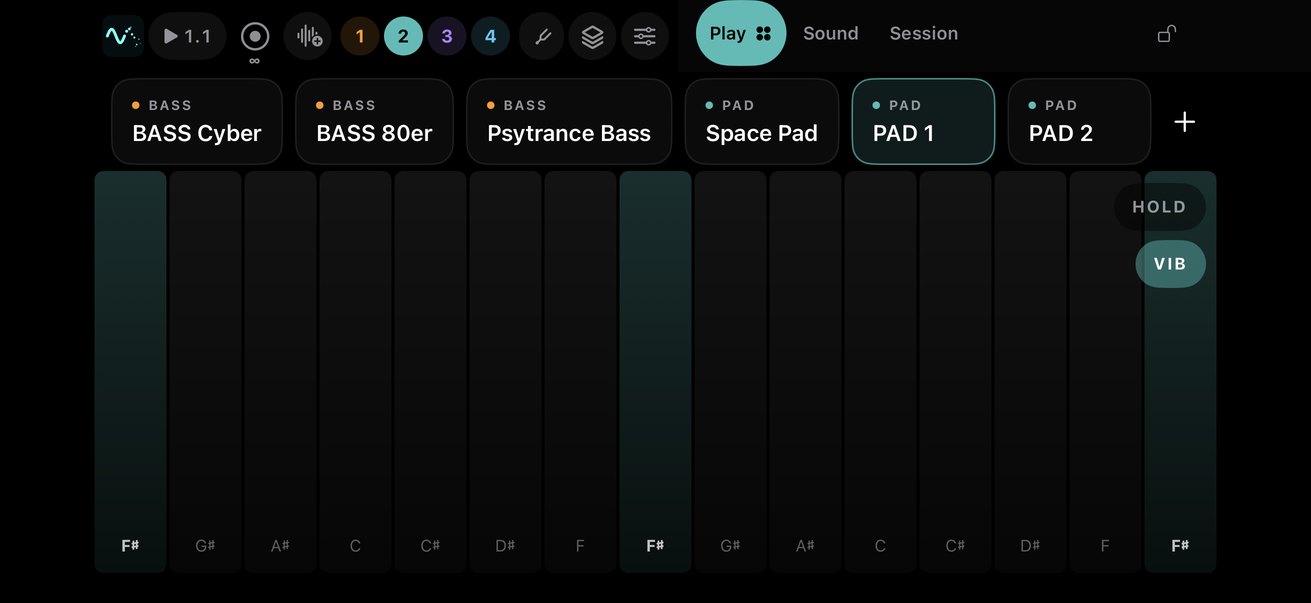Choose the BASS 80er preset
Image resolution: width=1311 pixels, height=603 pixels.
click(x=375, y=121)
